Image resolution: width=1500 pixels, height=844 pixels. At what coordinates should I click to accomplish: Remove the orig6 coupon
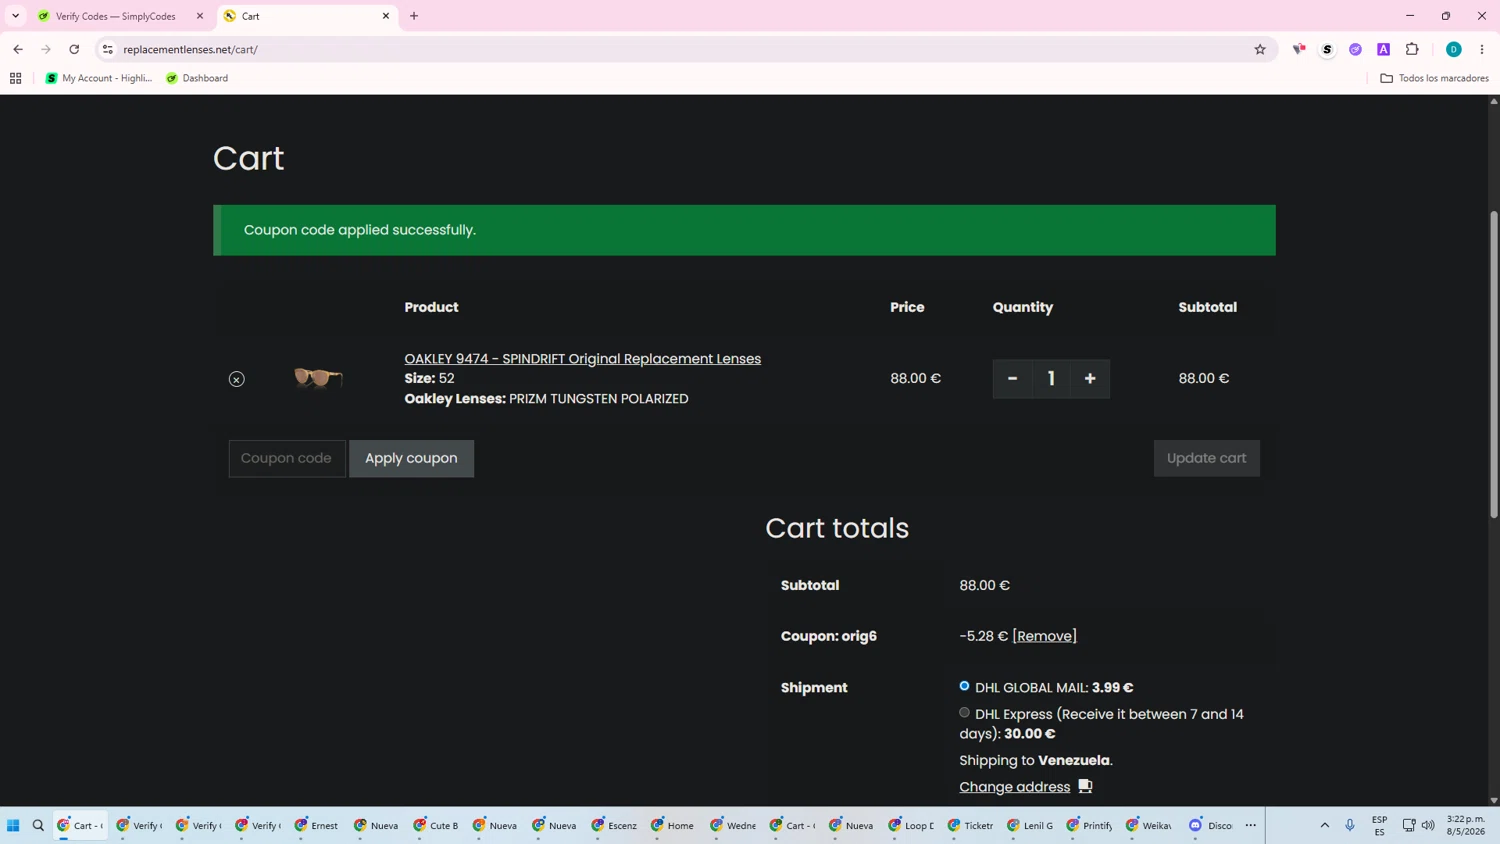coord(1045,636)
